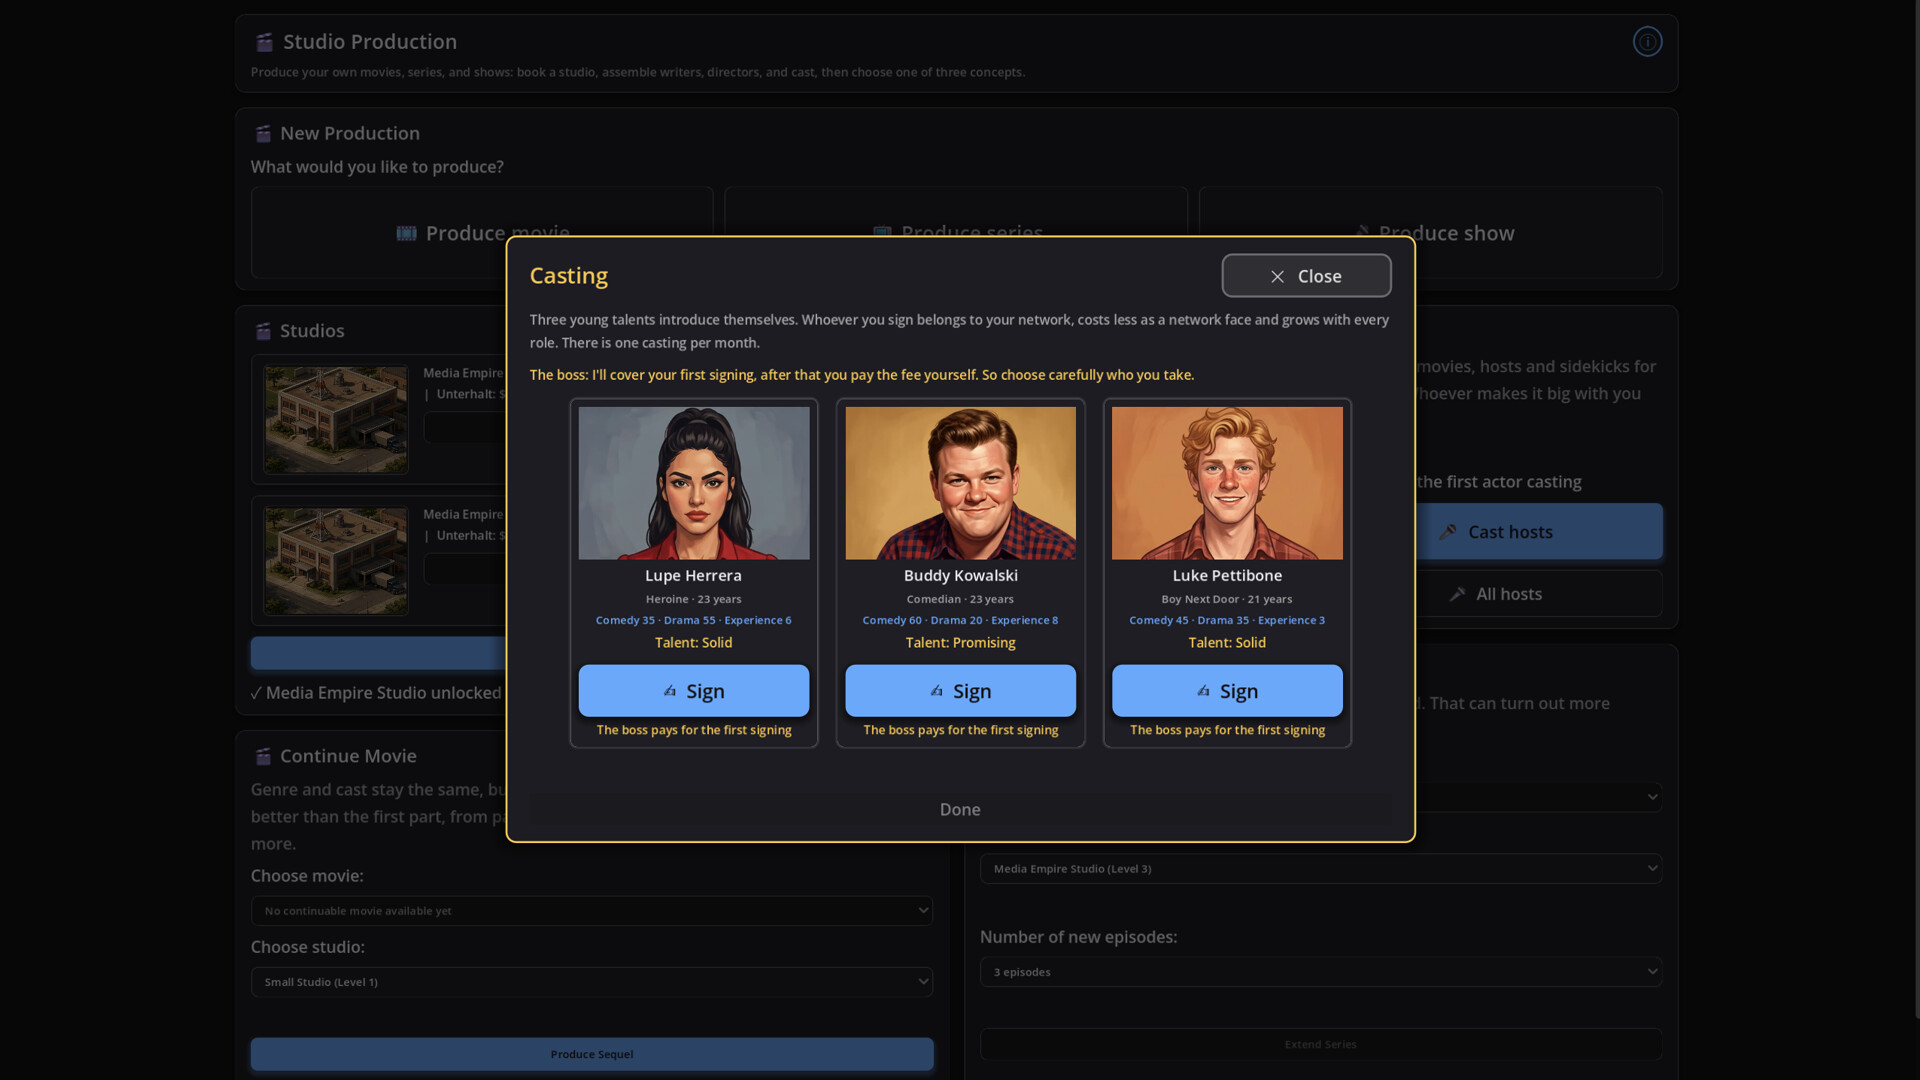Screen dimensions: 1920x1080
Task: Choose Produce show option
Action: (x=1430, y=233)
